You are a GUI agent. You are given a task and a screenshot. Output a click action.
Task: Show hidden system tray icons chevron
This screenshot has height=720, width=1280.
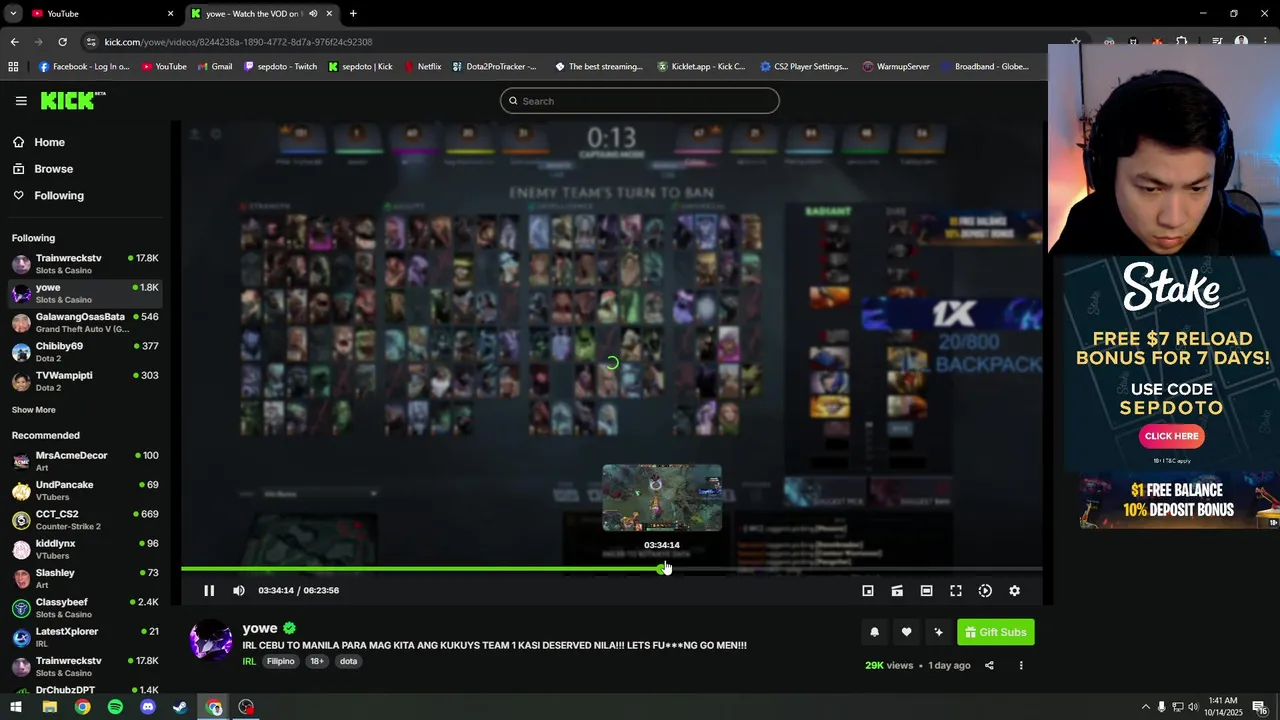1145,707
